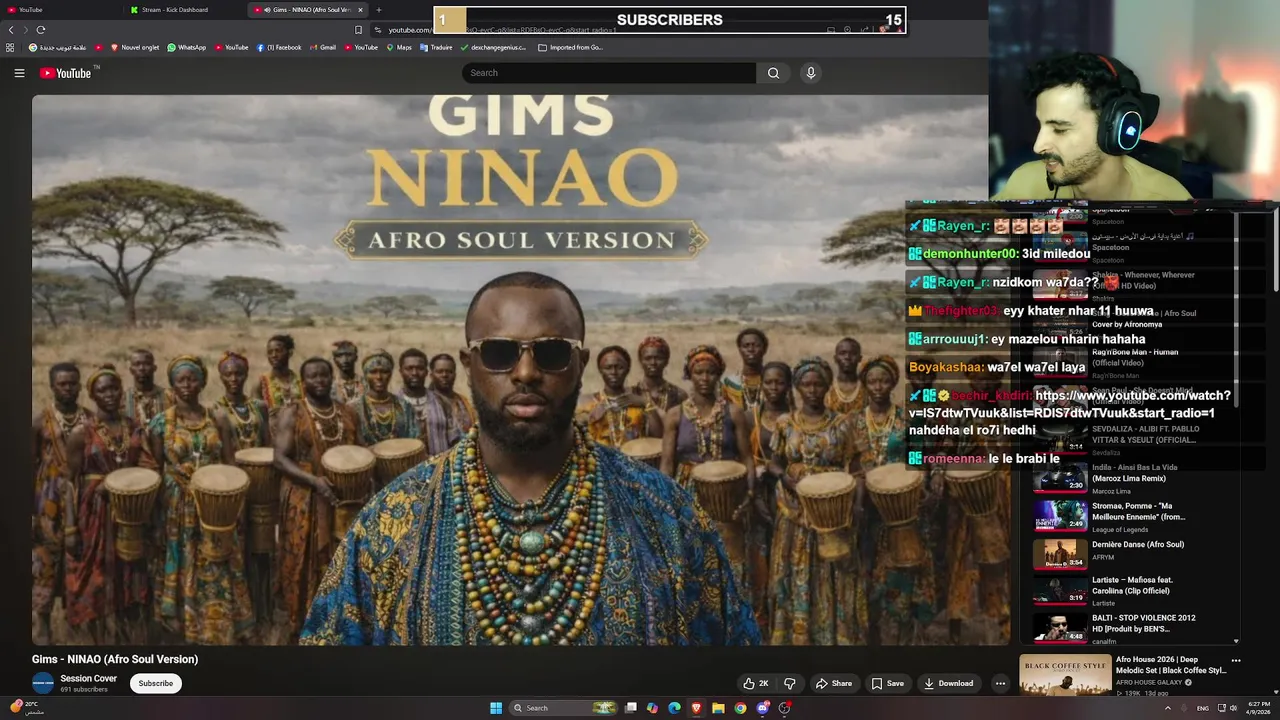The height and width of the screenshot is (720, 1280).
Task: Open WhatsApp bookmark
Action: 186,47
